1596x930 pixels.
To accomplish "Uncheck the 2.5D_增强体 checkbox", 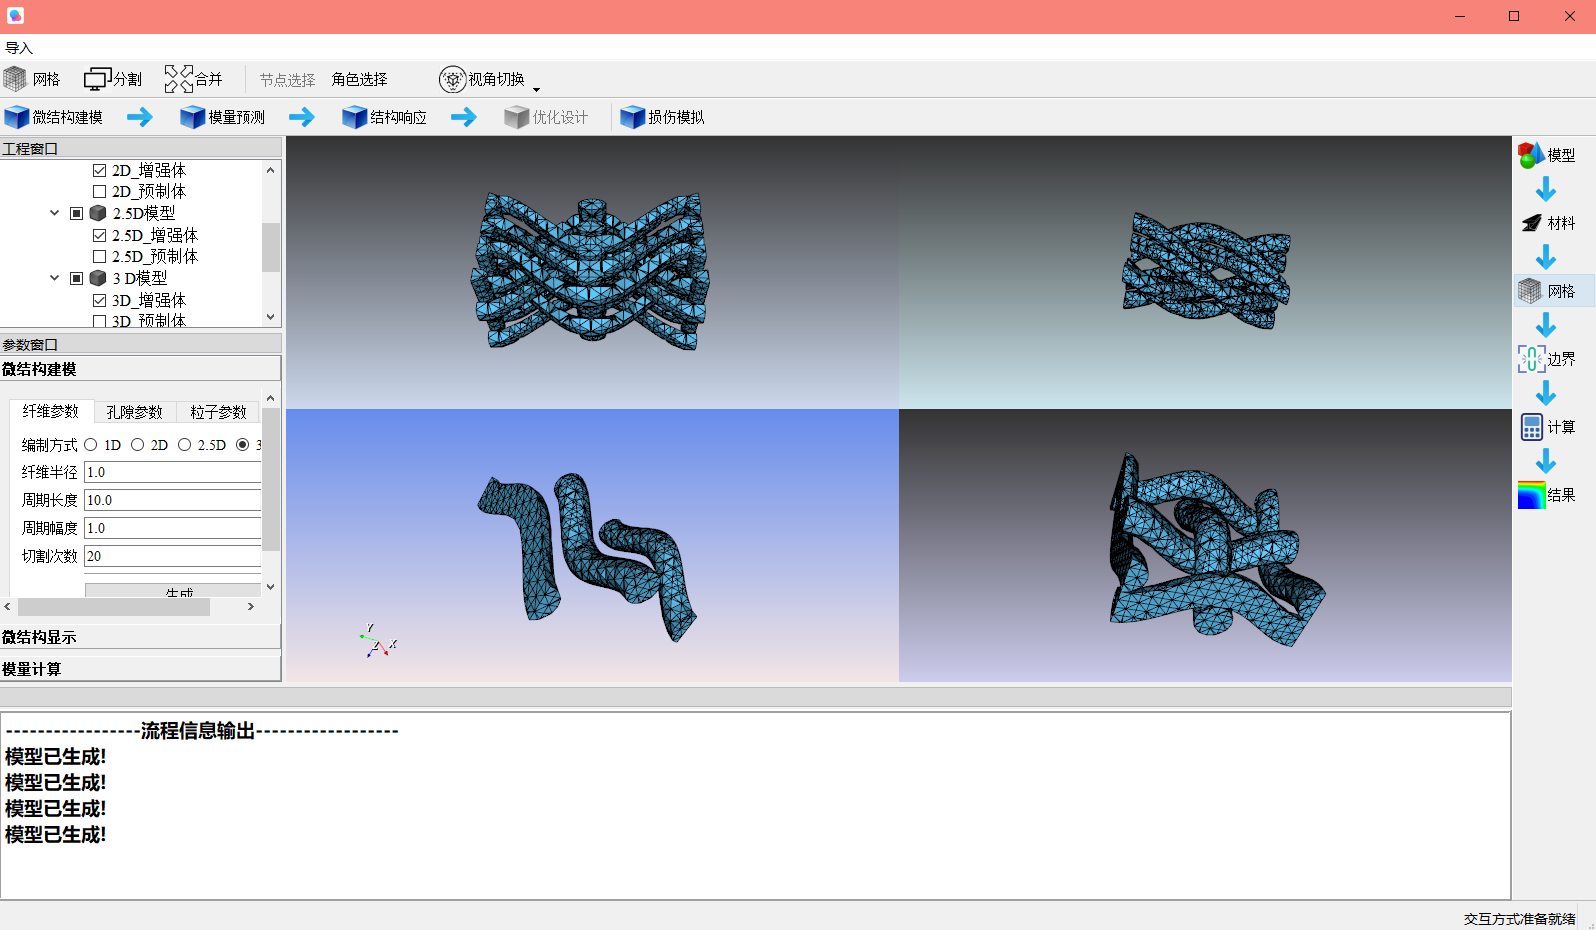I will (x=99, y=235).
